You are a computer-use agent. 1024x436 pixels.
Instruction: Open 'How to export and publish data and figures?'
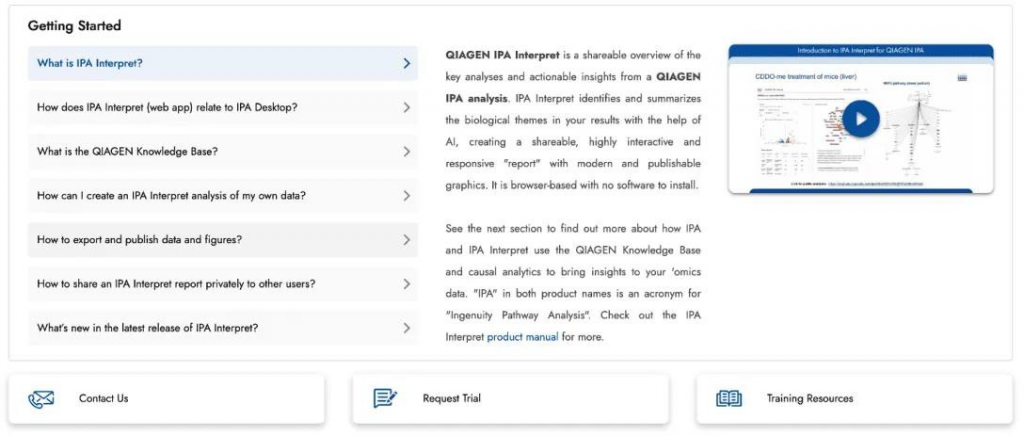point(139,239)
